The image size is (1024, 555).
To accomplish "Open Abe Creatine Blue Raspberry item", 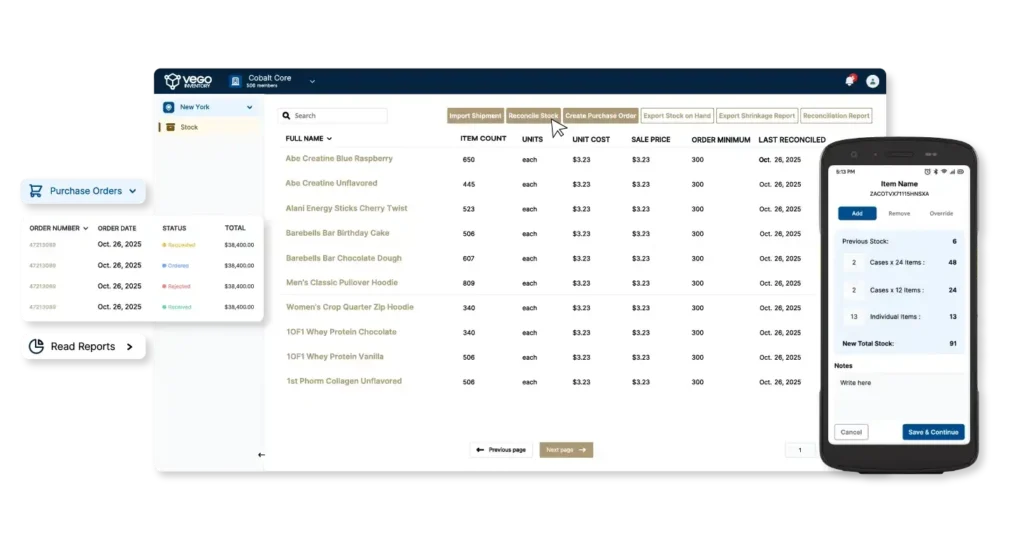I will click(x=339, y=159).
